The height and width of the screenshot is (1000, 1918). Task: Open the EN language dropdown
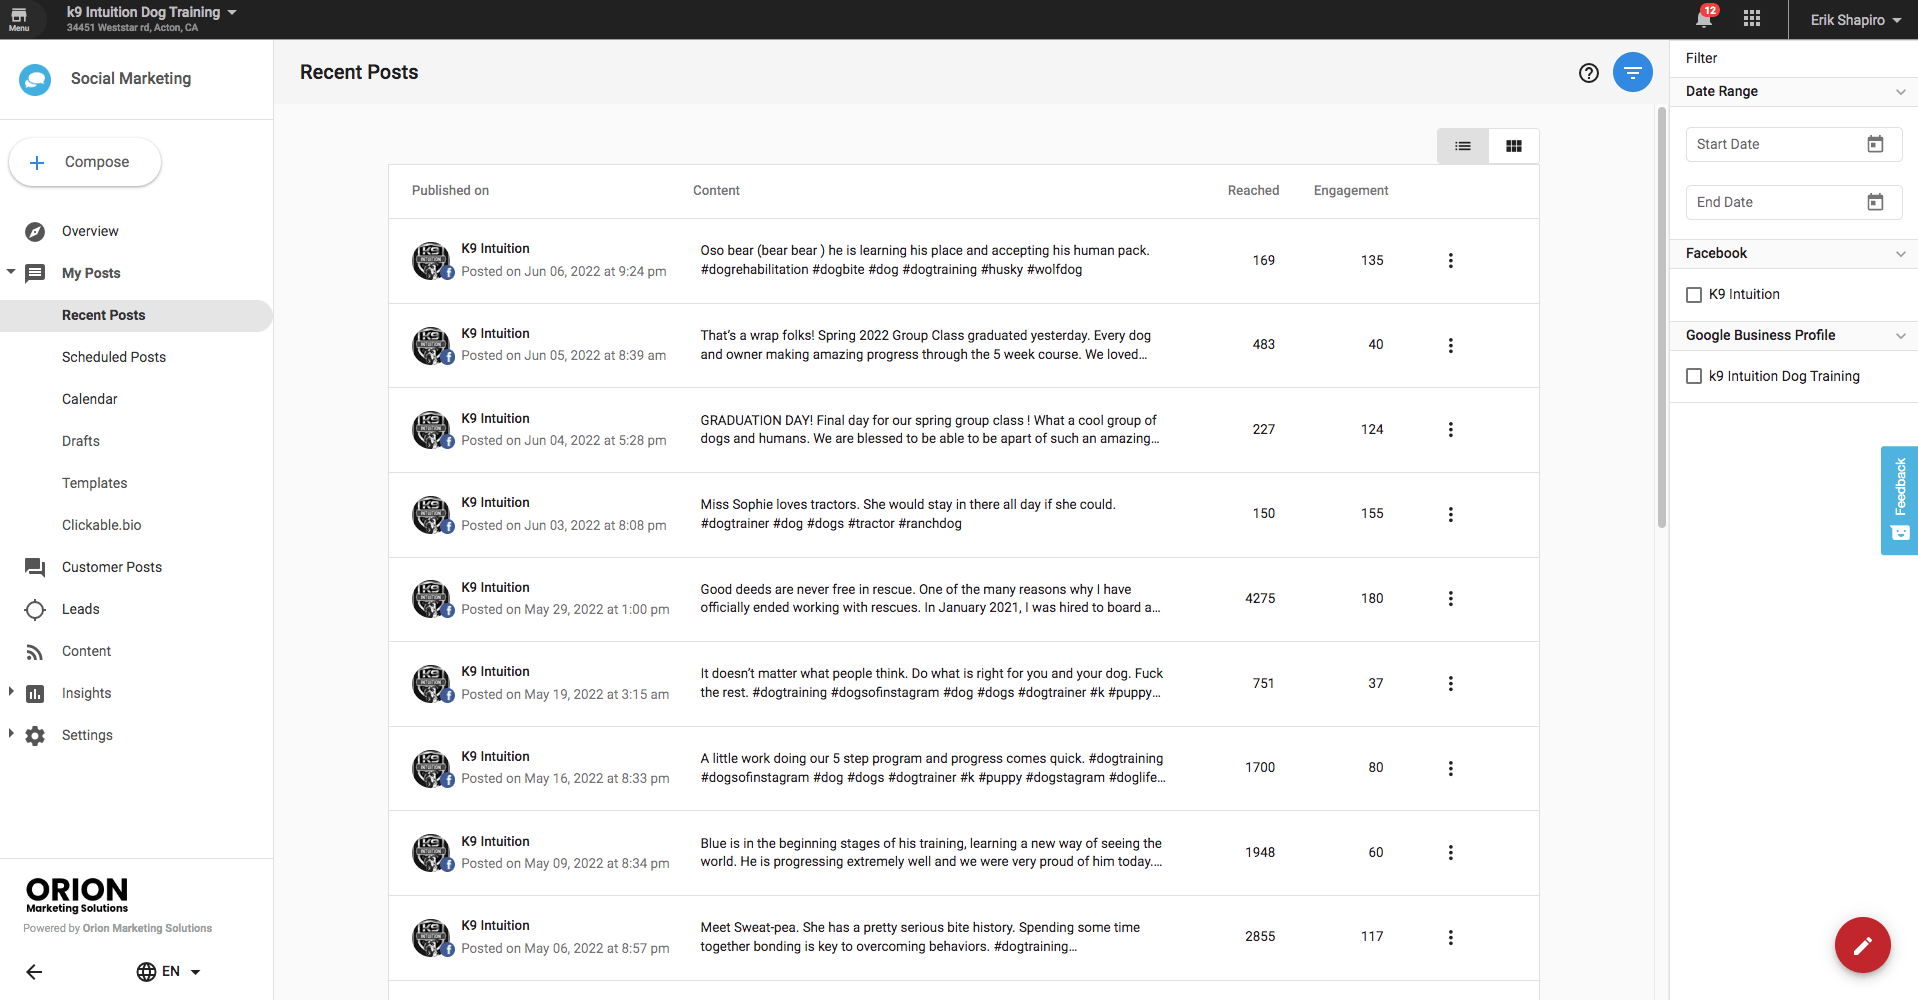pyautogui.click(x=169, y=972)
